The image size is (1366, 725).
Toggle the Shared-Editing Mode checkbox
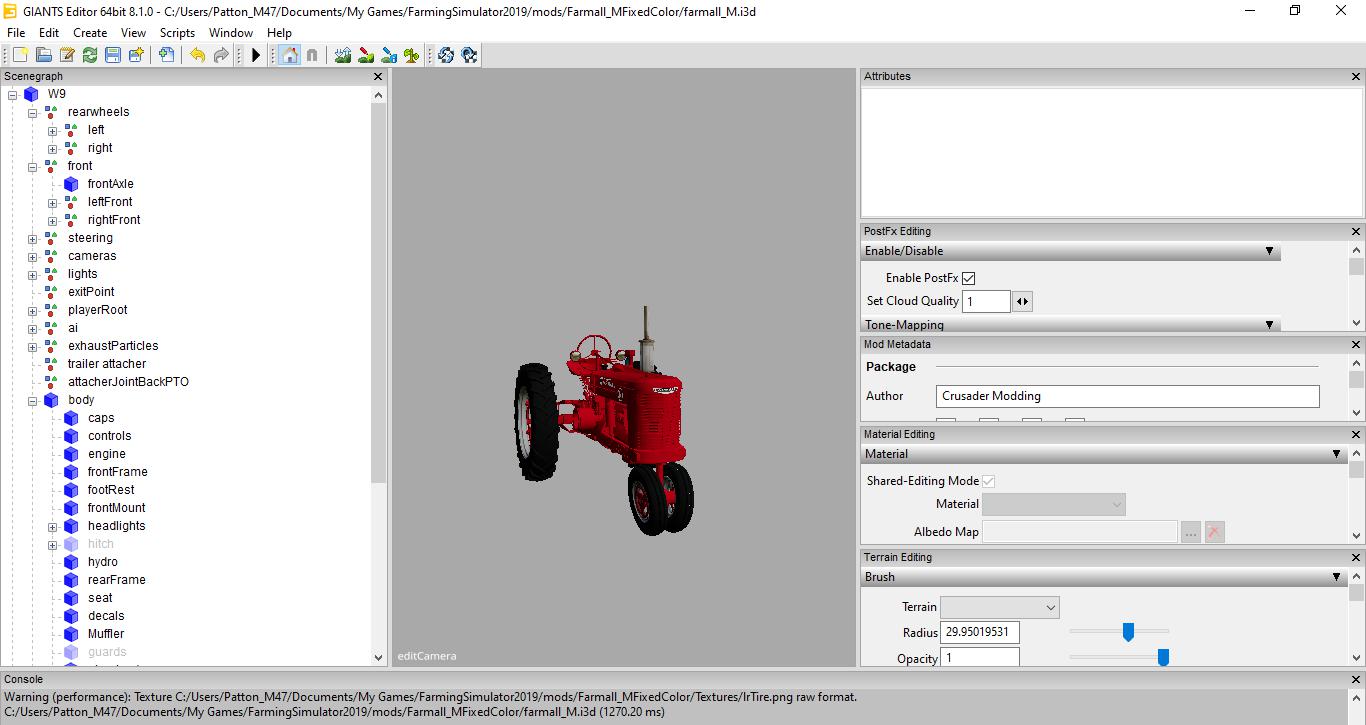coord(988,481)
